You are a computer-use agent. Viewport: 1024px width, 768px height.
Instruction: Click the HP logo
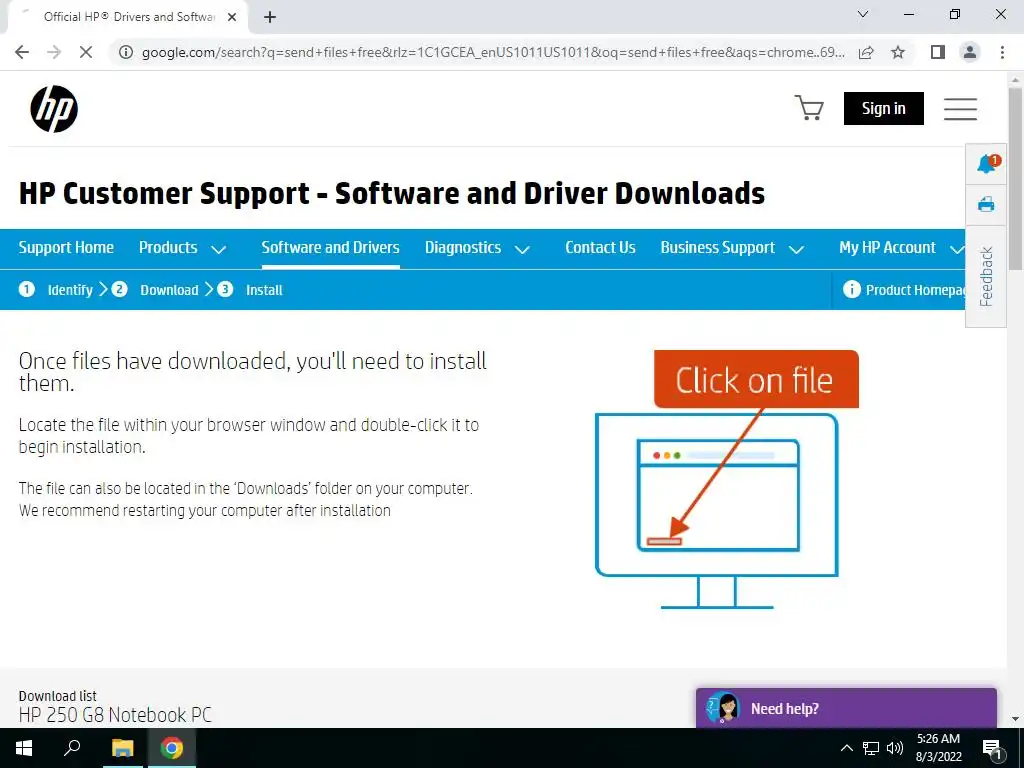click(x=54, y=109)
